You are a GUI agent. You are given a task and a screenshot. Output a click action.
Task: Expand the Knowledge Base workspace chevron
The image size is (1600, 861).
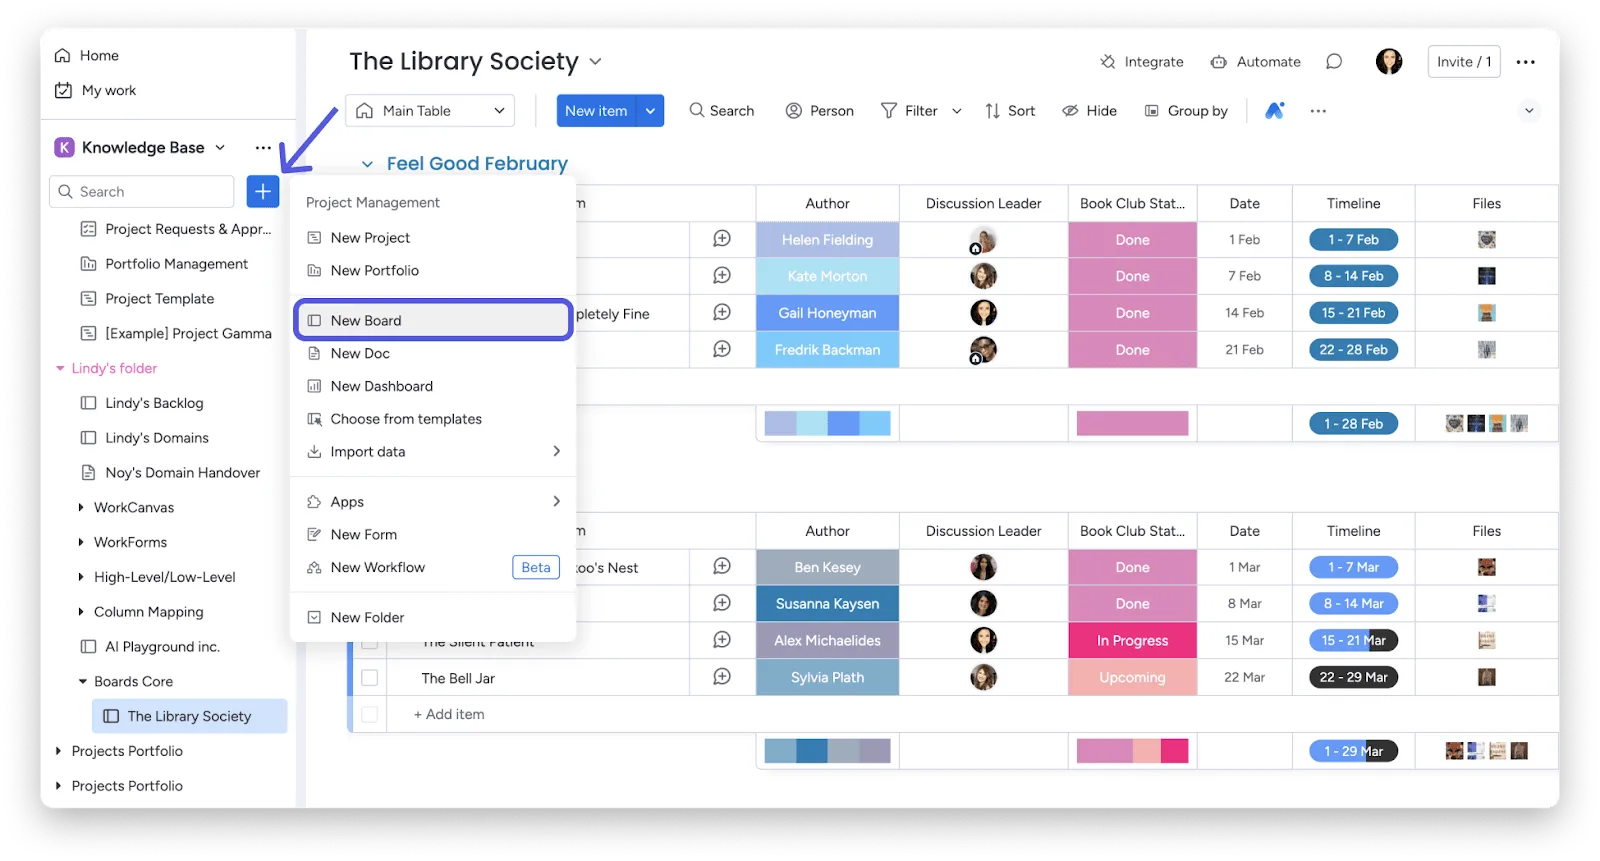[220, 148]
